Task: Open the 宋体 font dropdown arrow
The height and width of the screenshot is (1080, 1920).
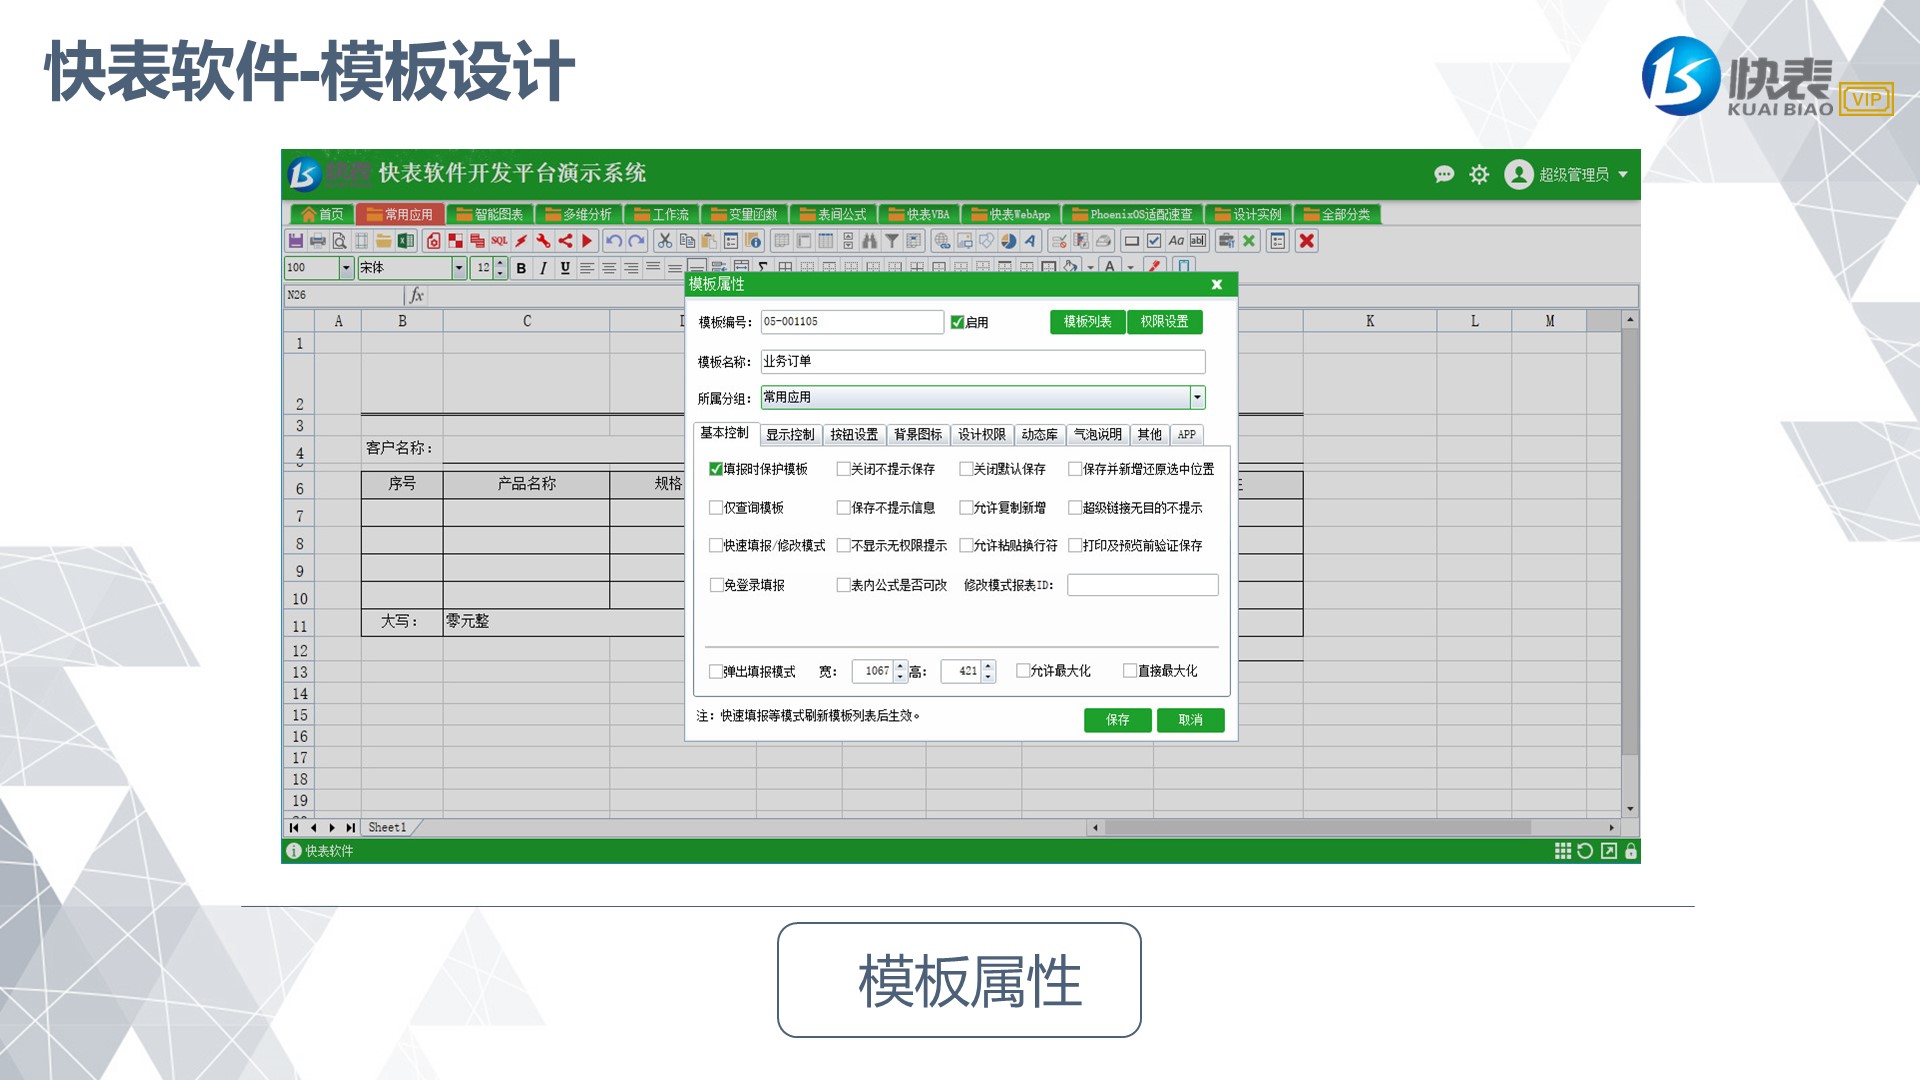Action: click(x=459, y=268)
